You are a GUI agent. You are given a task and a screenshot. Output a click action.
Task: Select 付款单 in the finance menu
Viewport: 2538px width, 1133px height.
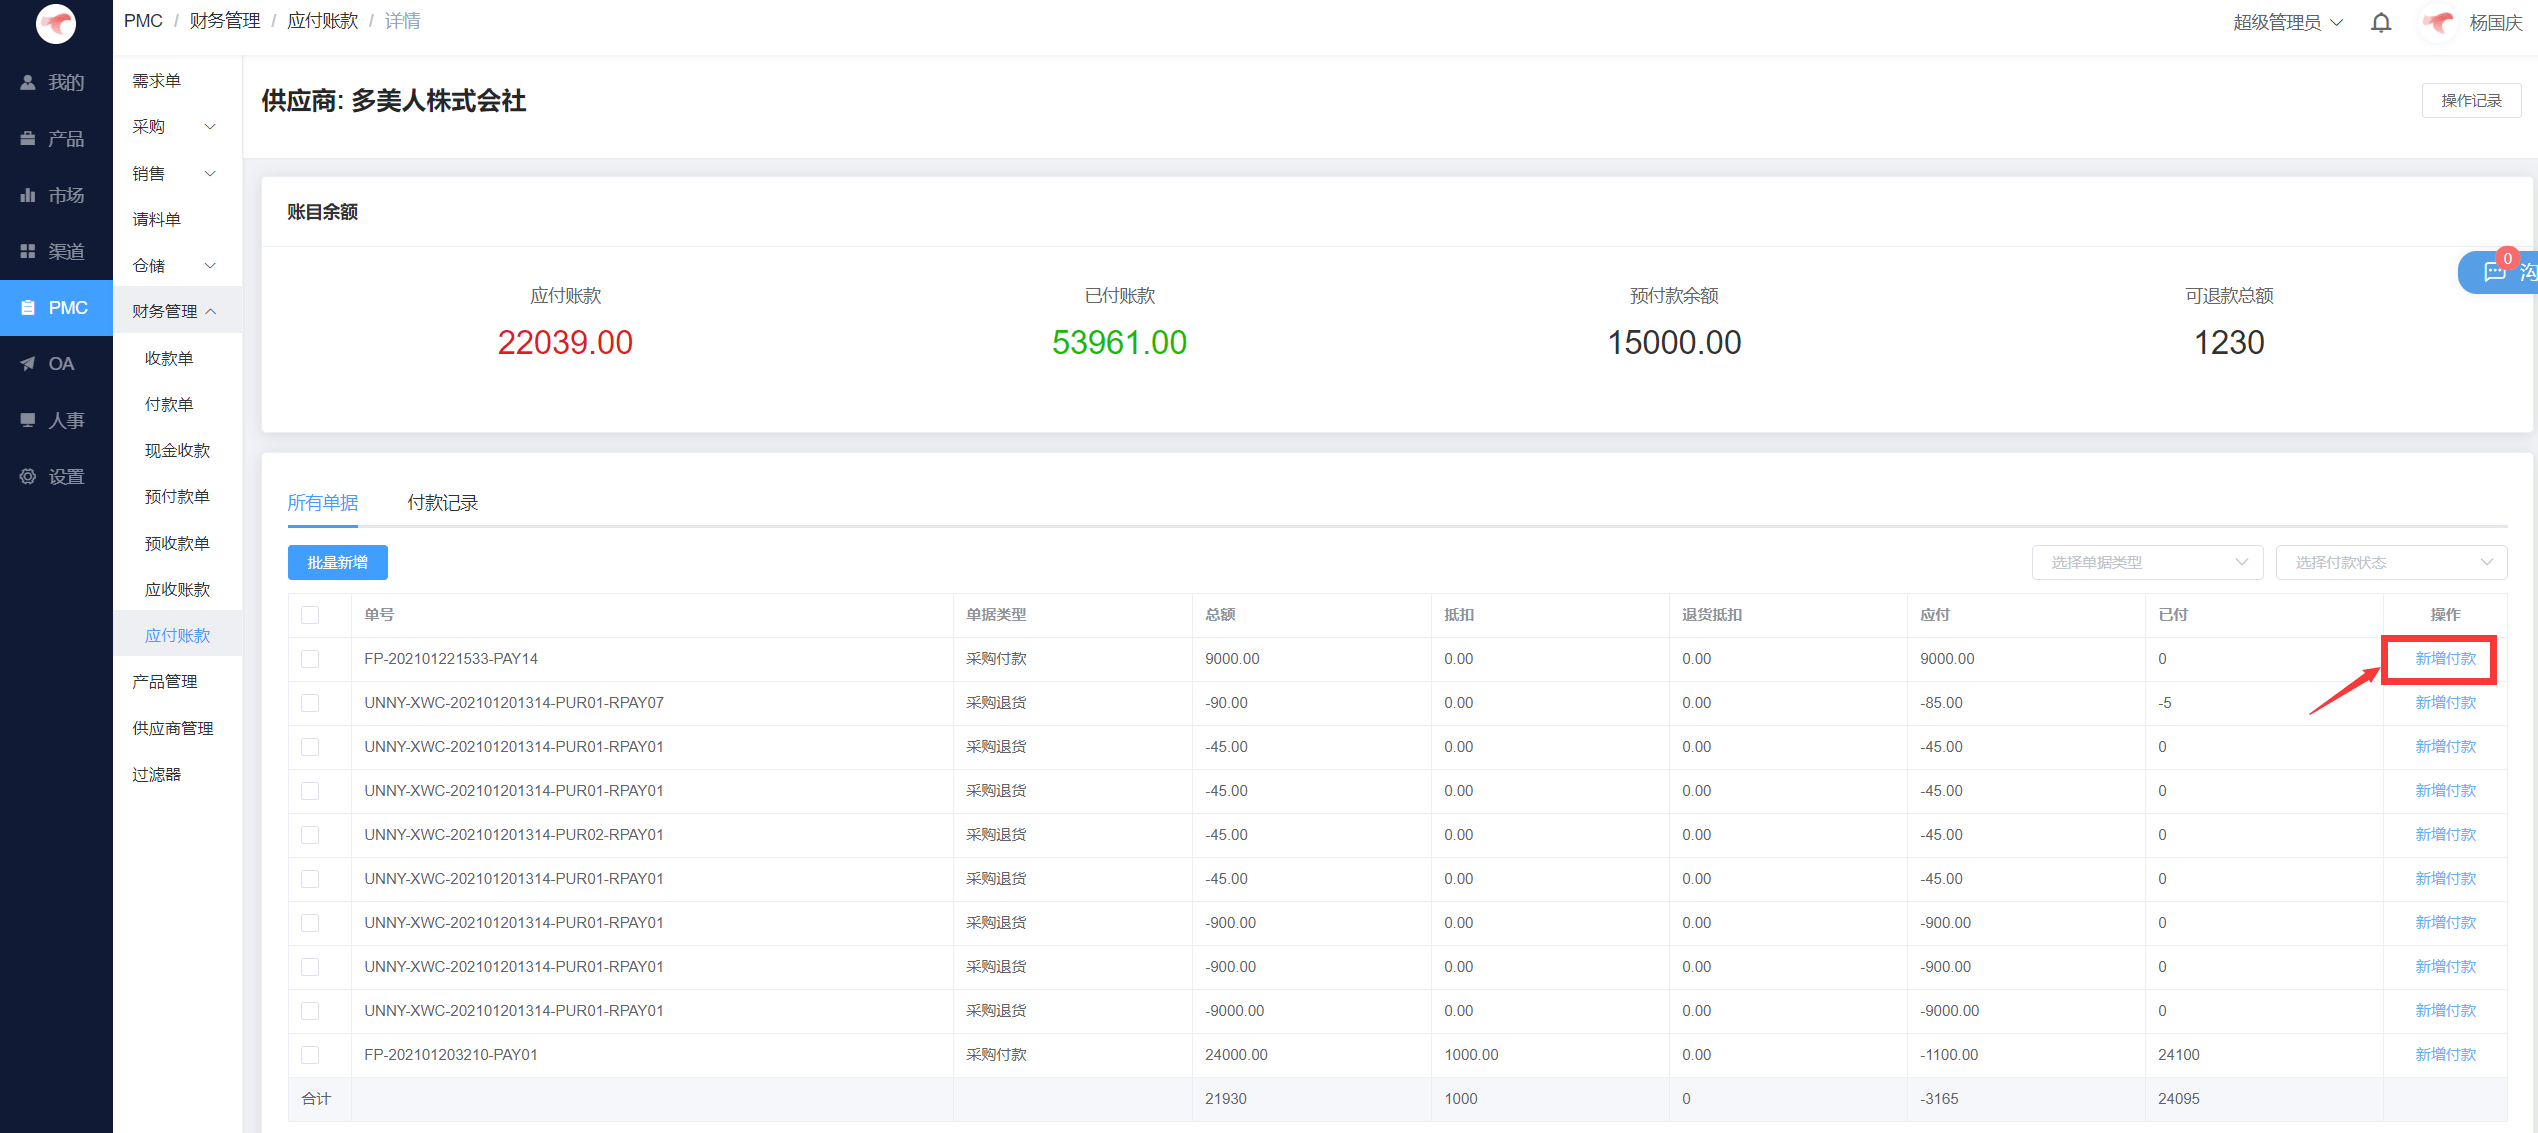click(169, 404)
